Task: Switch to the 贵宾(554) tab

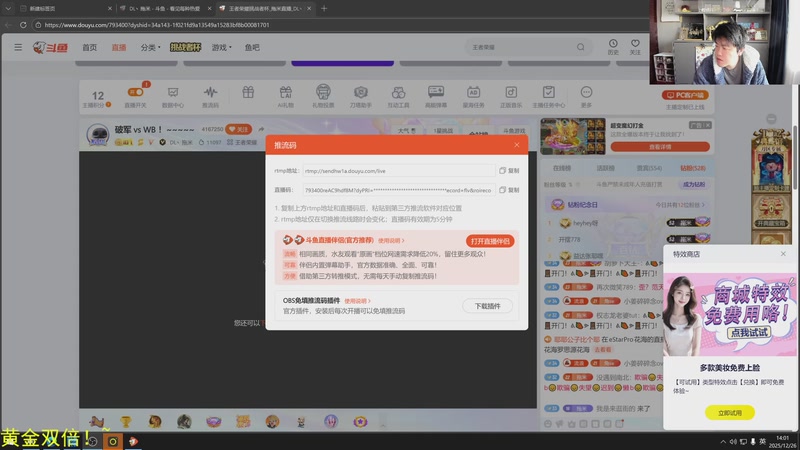Action: (x=649, y=168)
